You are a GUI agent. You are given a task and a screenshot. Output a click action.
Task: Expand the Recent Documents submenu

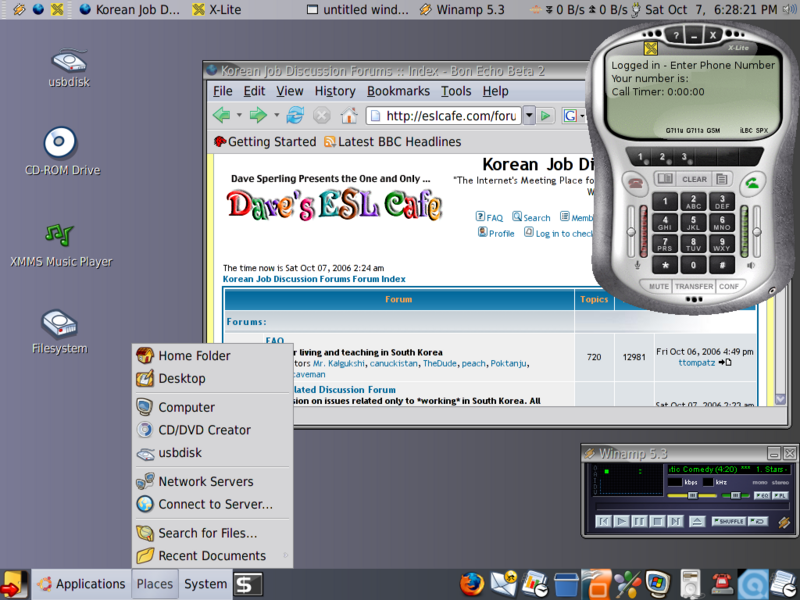point(213,556)
